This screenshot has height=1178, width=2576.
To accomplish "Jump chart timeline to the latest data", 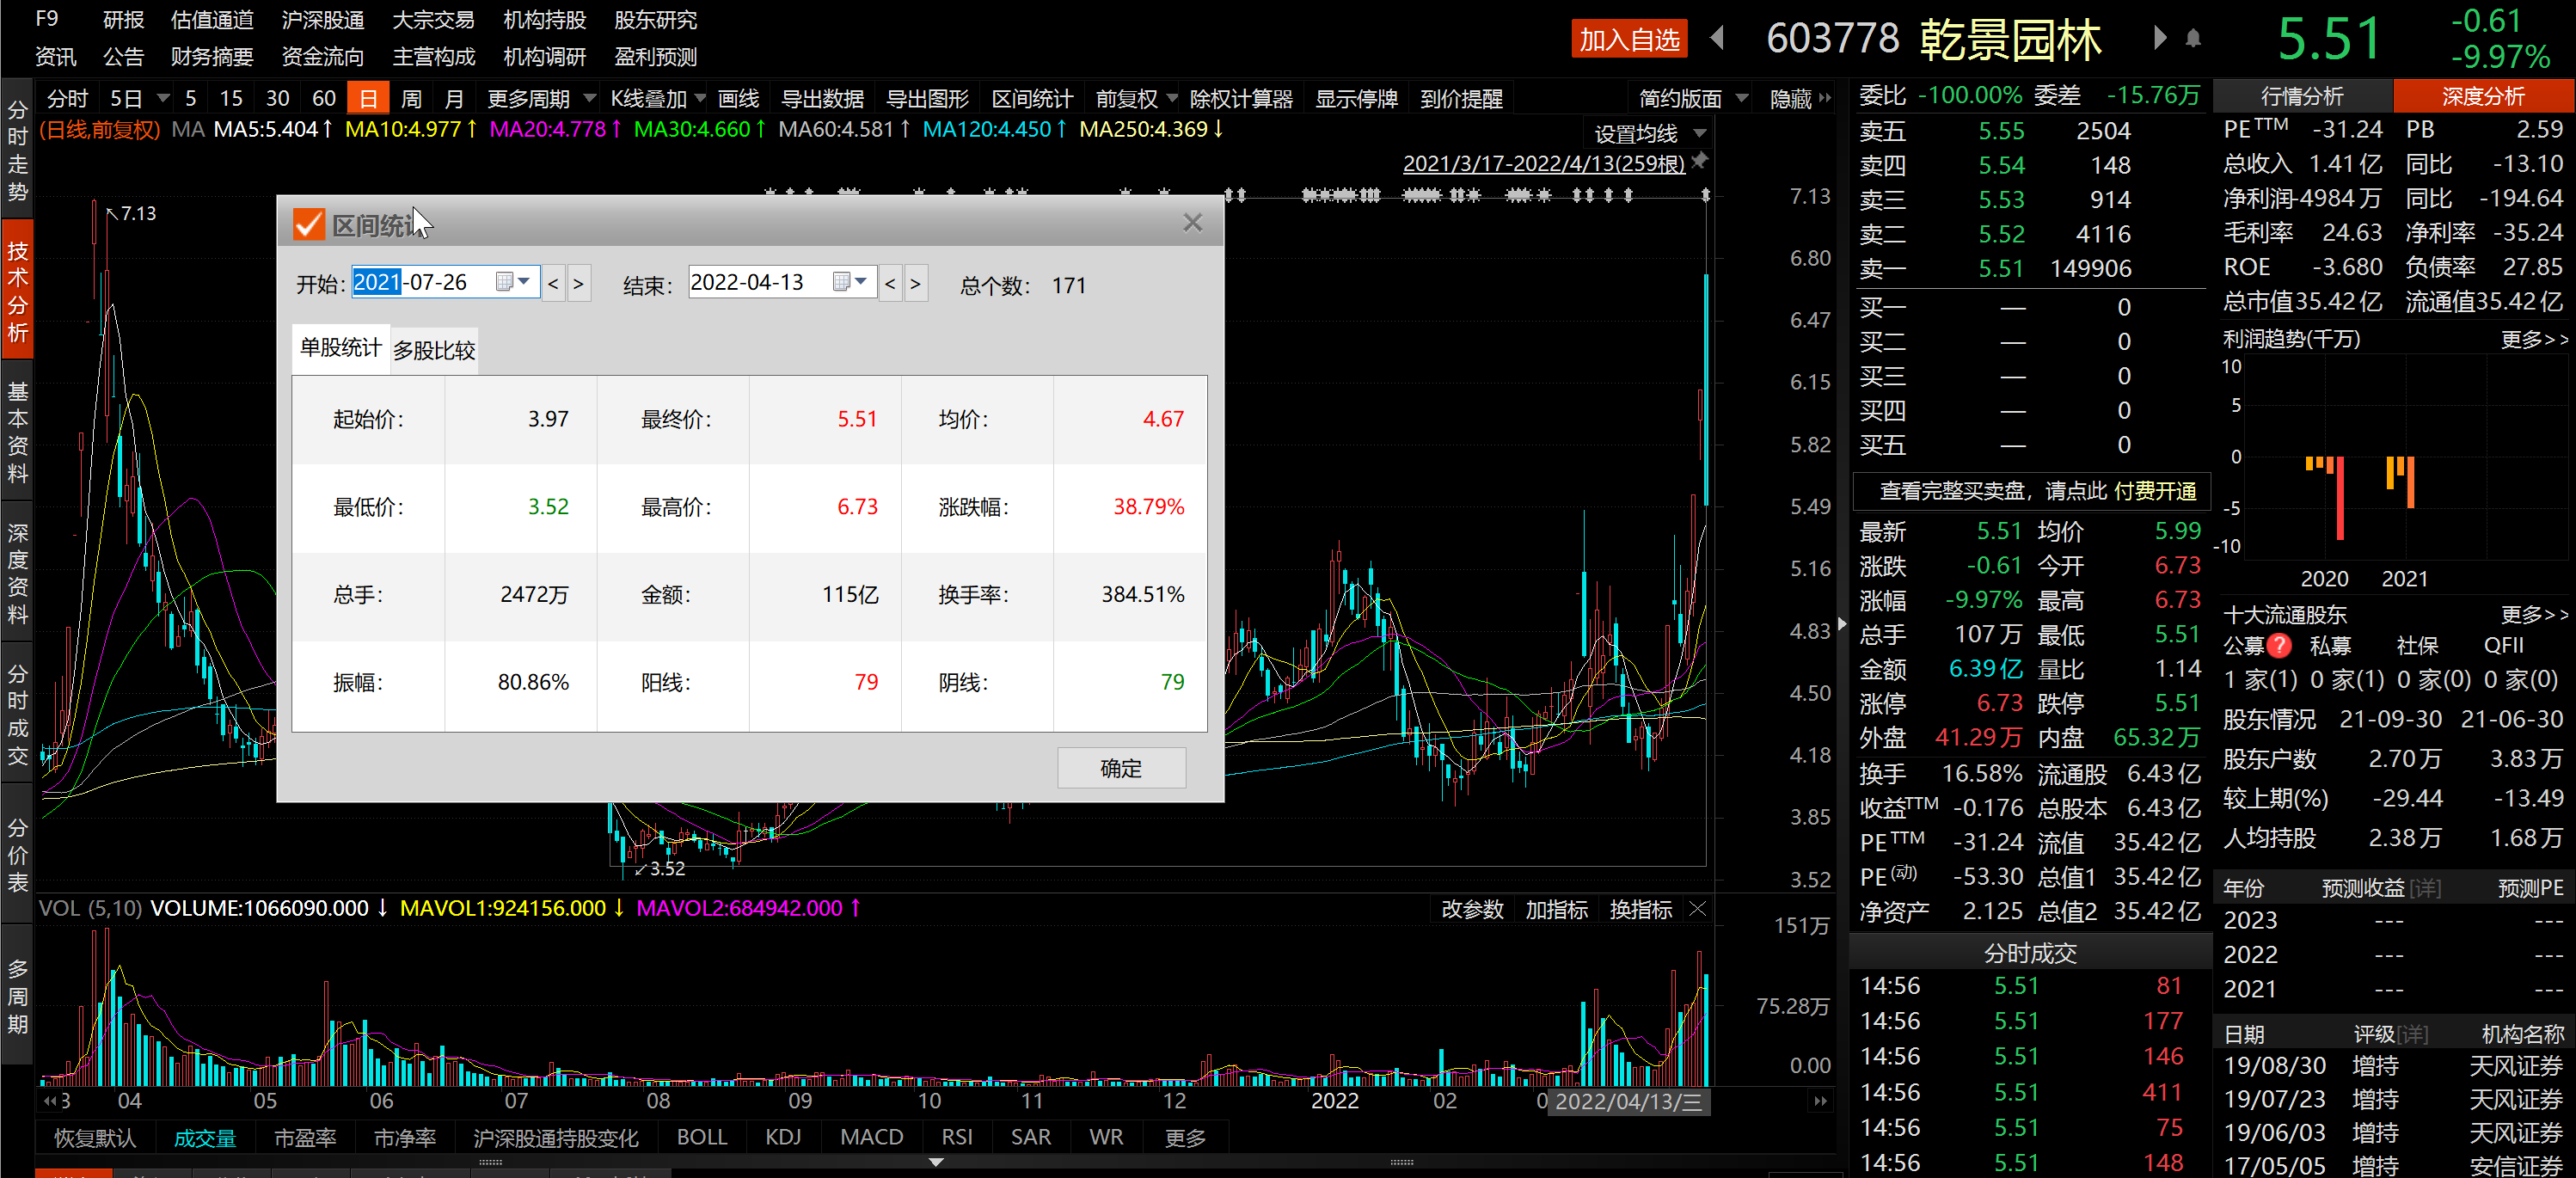I will pyautogui.click(x=1820, y=1101).
